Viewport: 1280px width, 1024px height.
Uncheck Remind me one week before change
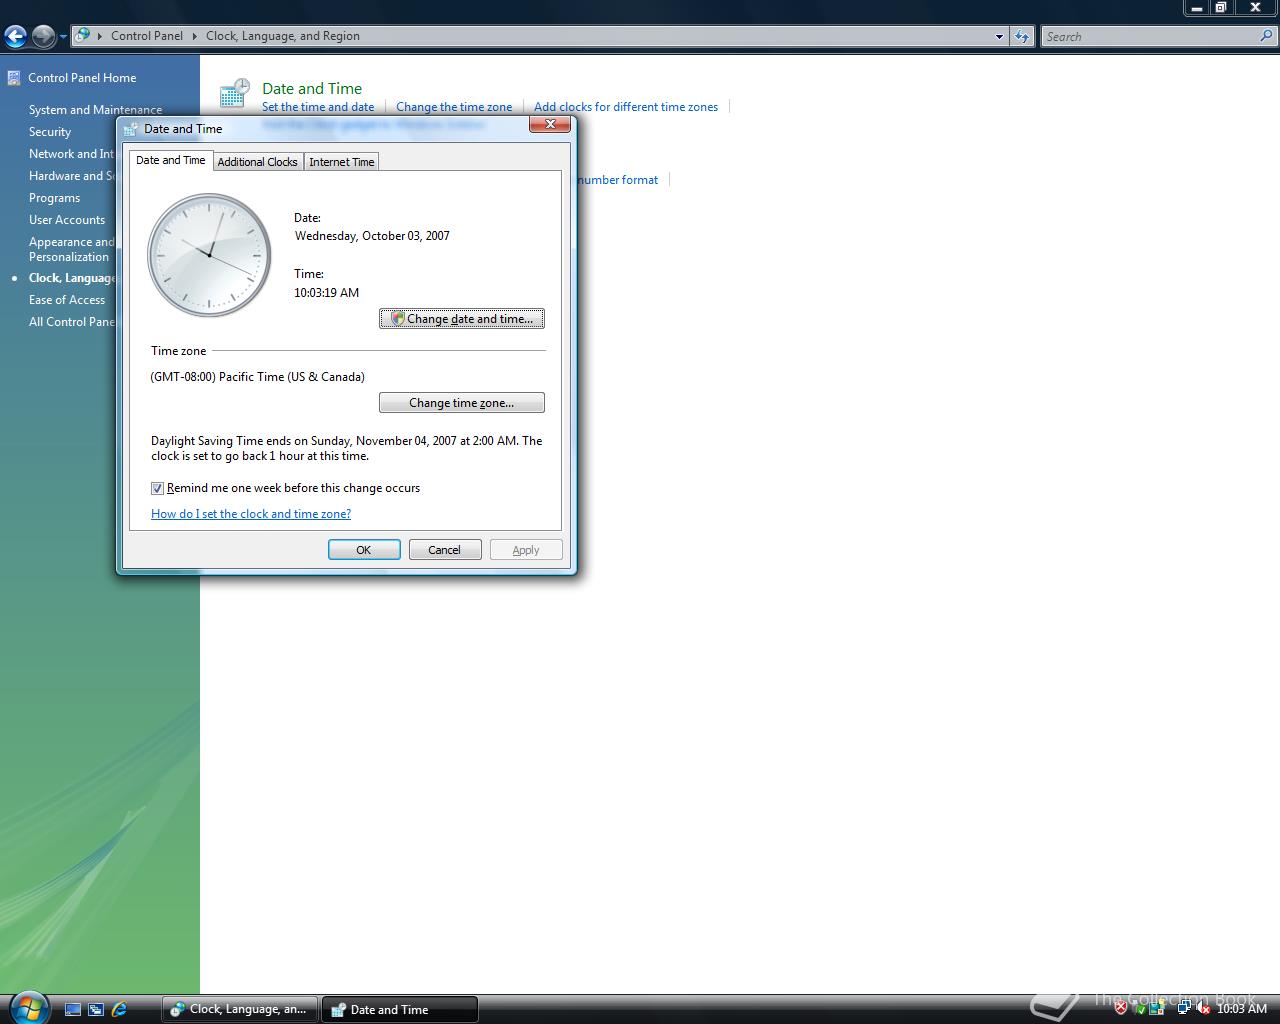pyautogui.click(x=157, y=488)
